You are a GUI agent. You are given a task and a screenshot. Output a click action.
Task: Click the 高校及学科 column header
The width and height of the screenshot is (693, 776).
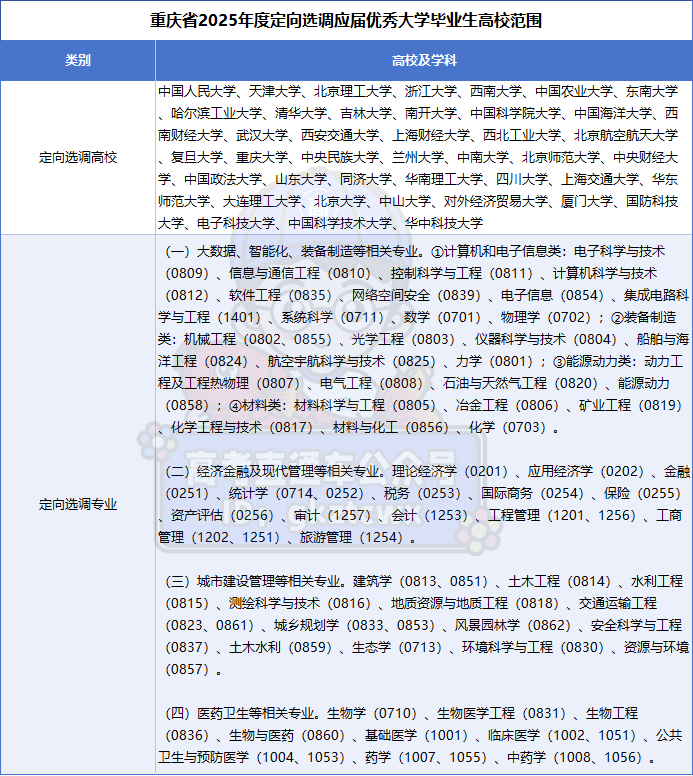[x=424, y=60]
